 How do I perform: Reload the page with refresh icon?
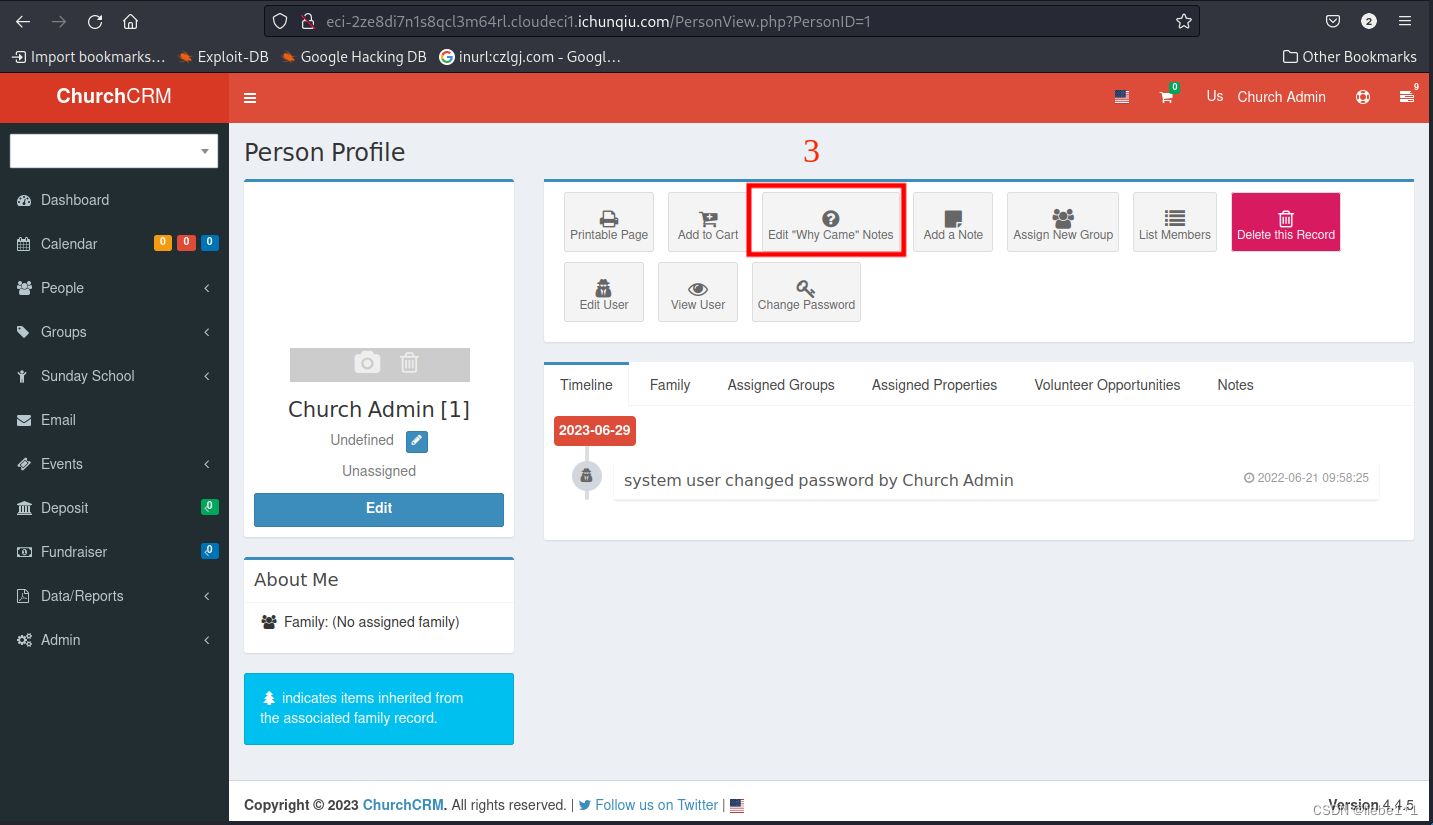(x=95, y=21)
